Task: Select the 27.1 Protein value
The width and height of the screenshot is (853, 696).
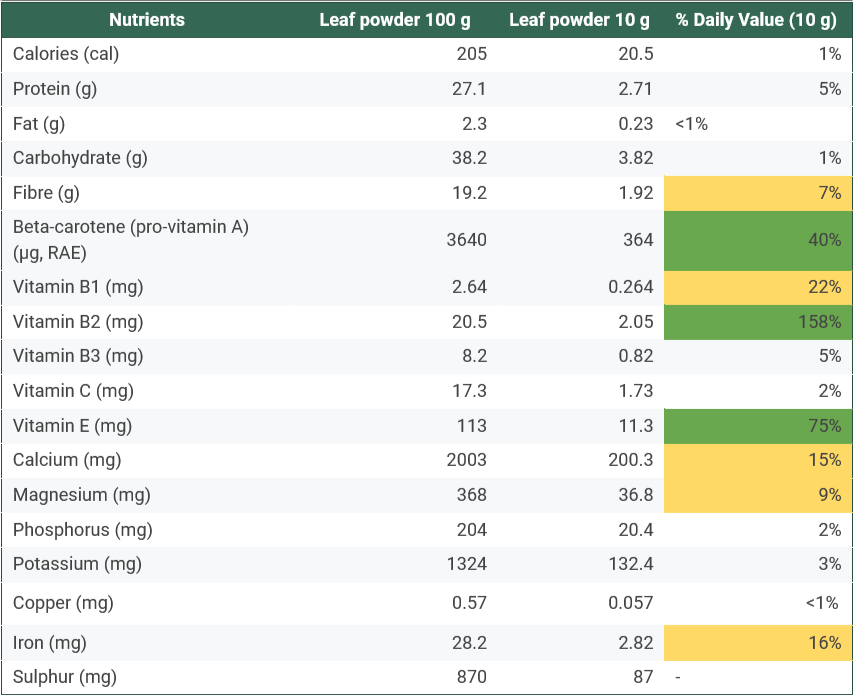Action: pyautogui.click(x=468, y=89)
